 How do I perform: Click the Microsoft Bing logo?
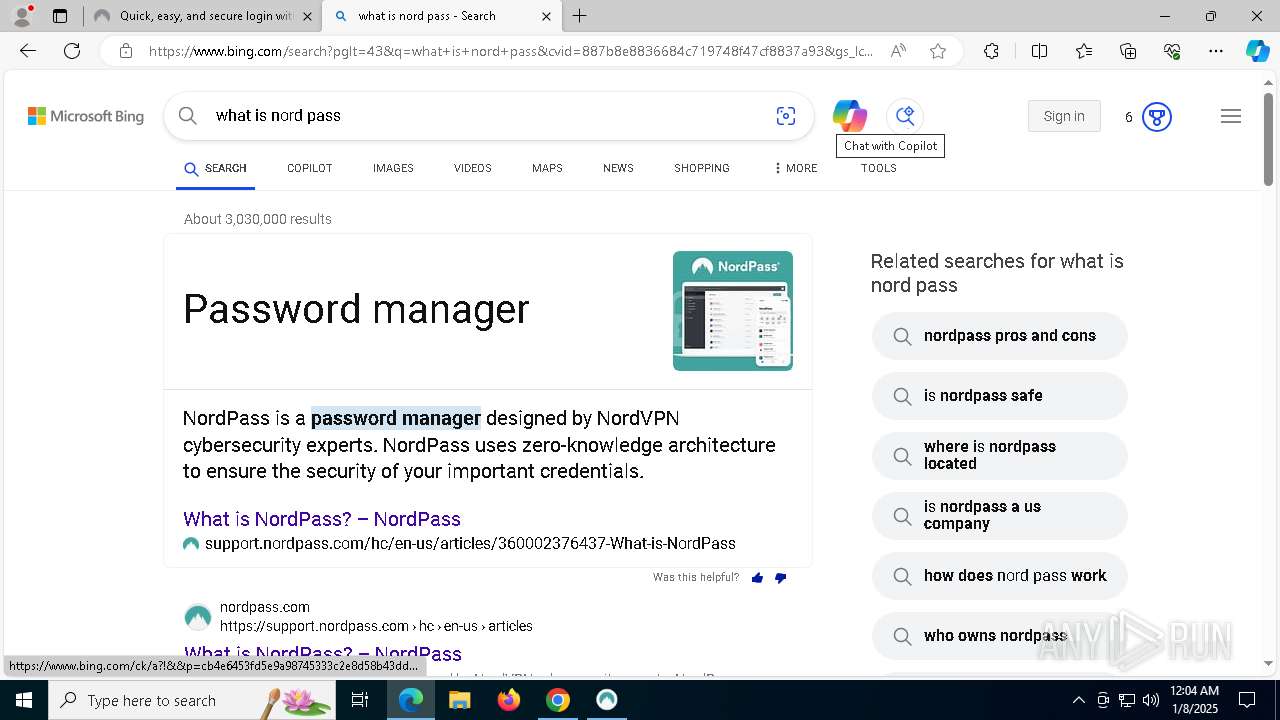(x=86, y=117)
